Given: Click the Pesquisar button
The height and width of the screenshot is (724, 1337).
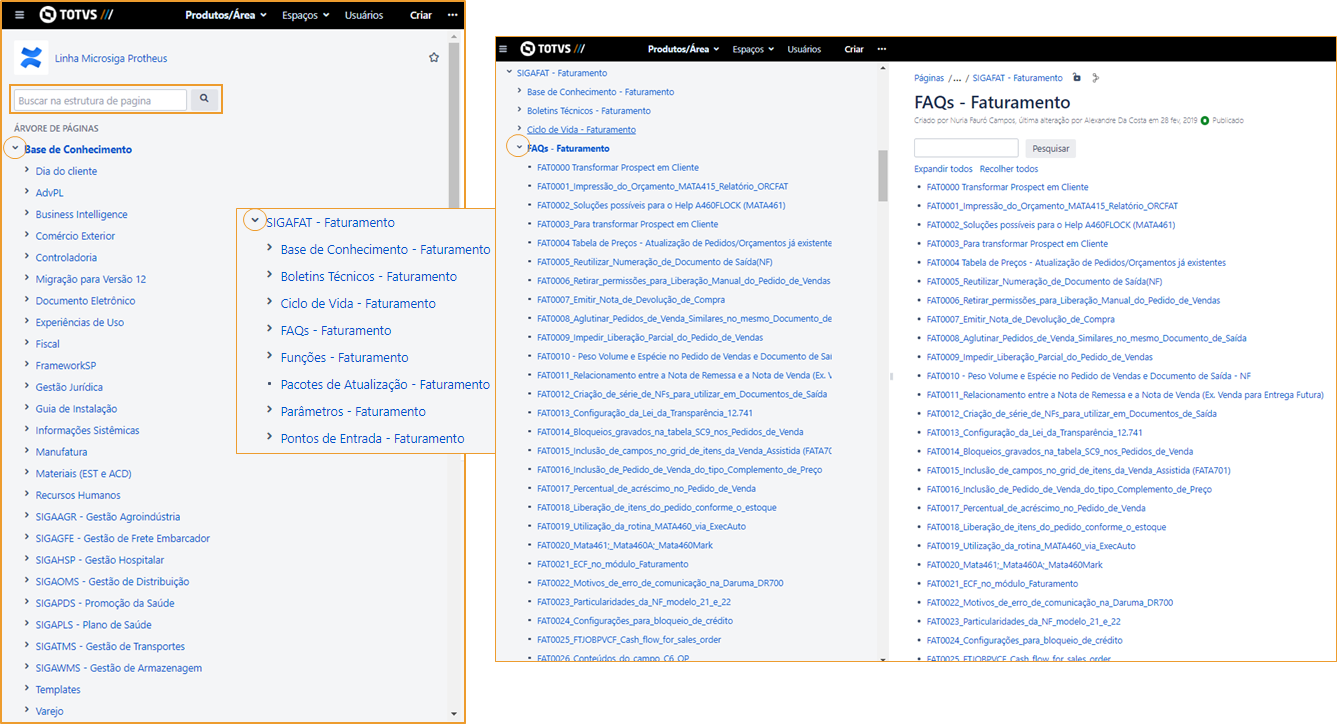Looking at the screenshot, I should [1050, 148].
